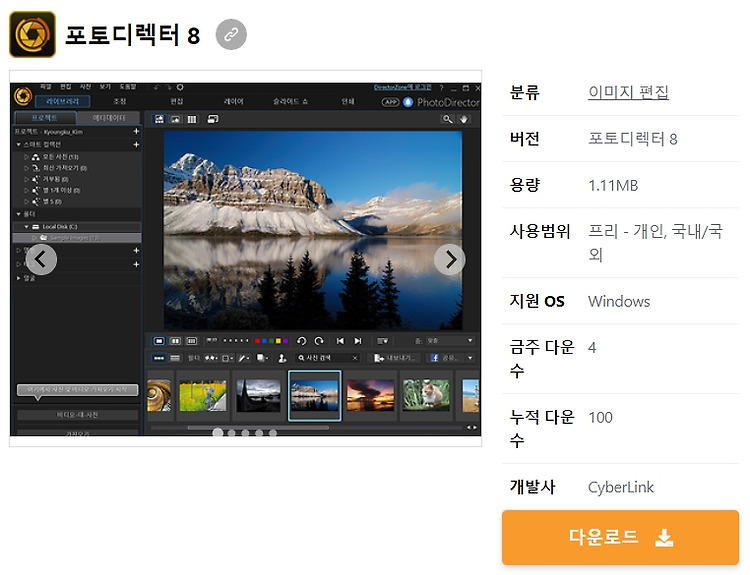The image size is (750, 575).
Task: Apply the blue color label
Action: pyautogui.click(x=265, y=341)
